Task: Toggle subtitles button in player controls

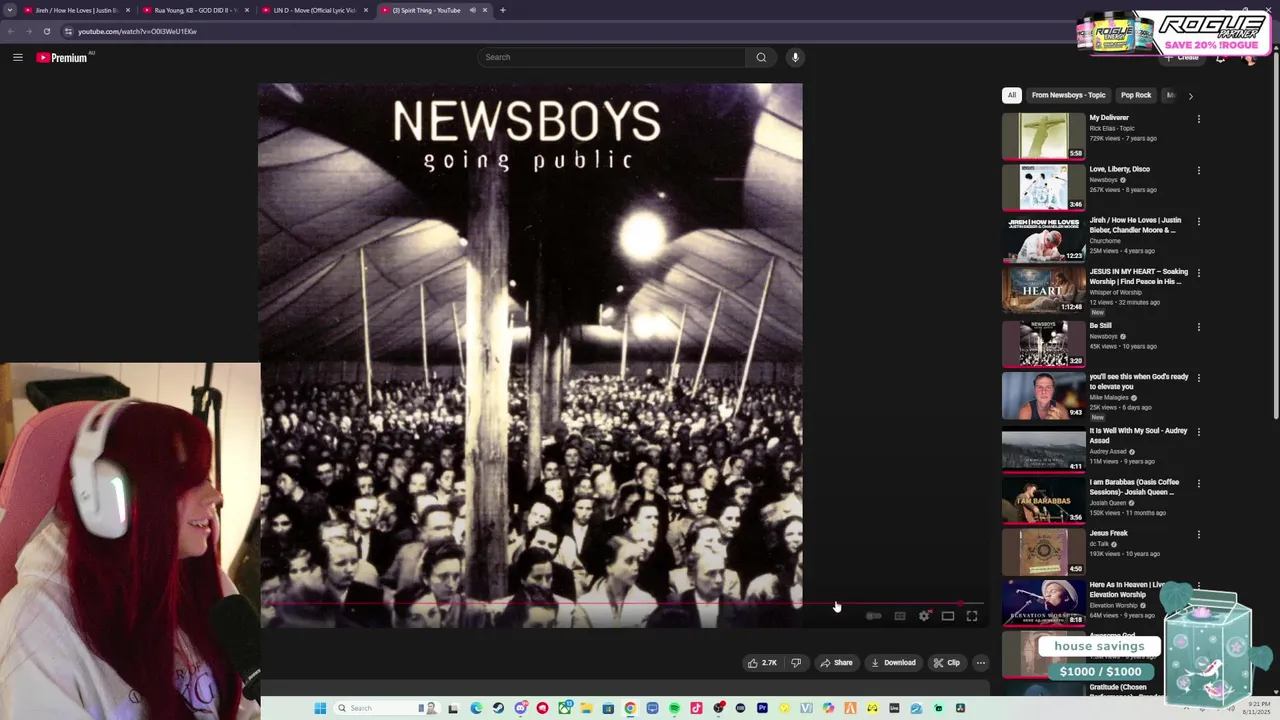Action: pyautogui.click(x=900, y=616)
